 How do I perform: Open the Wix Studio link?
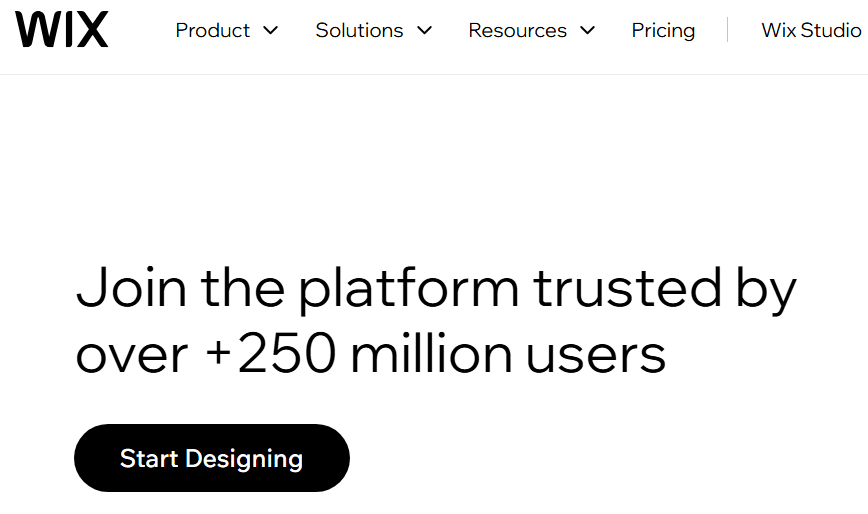tap(811, 30)
